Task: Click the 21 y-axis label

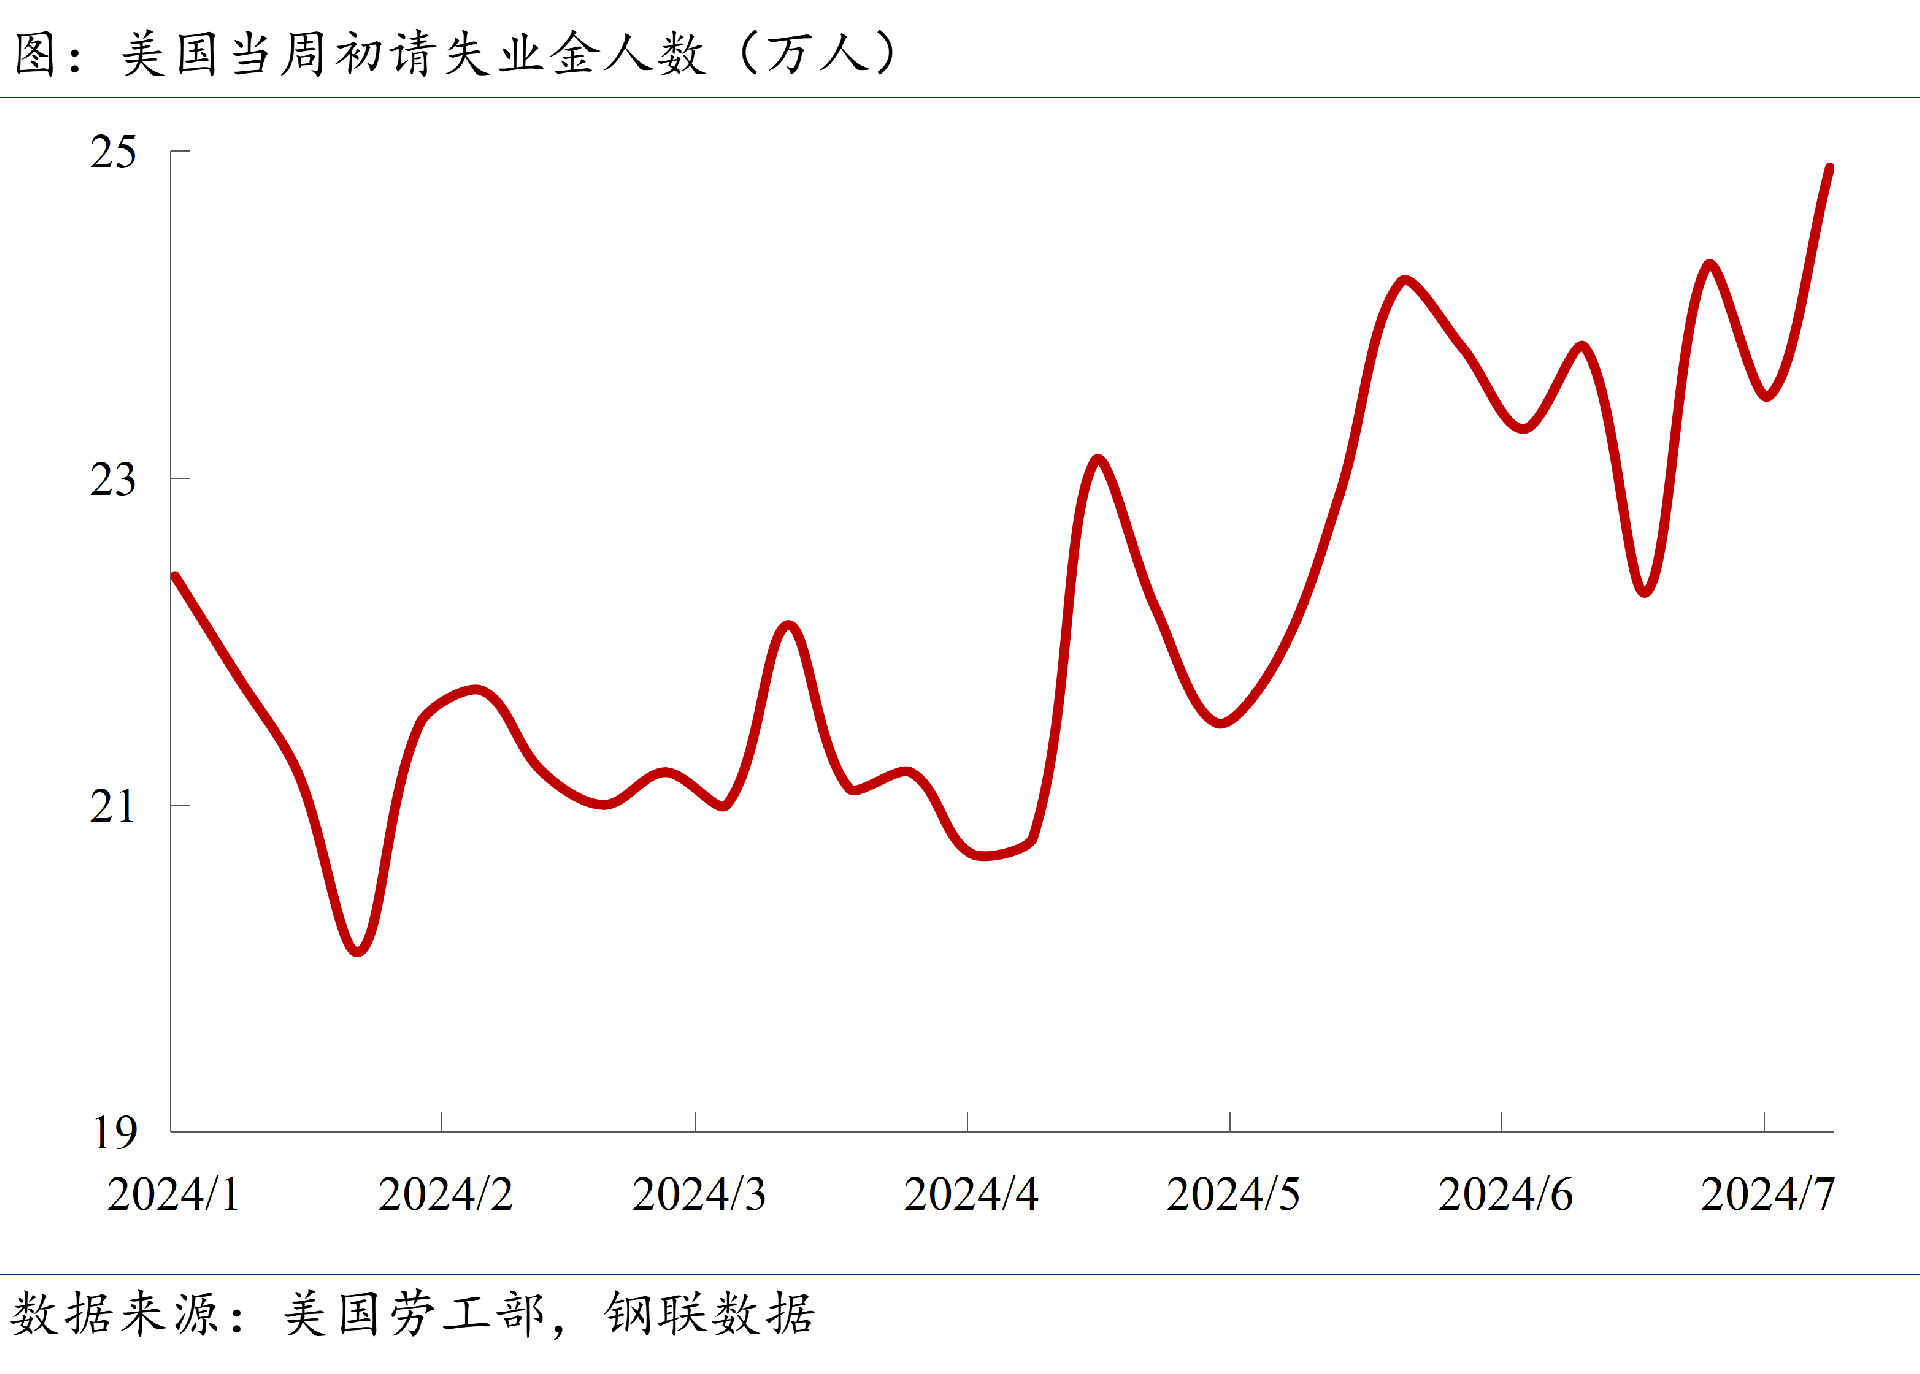Action: click(113, 806)
